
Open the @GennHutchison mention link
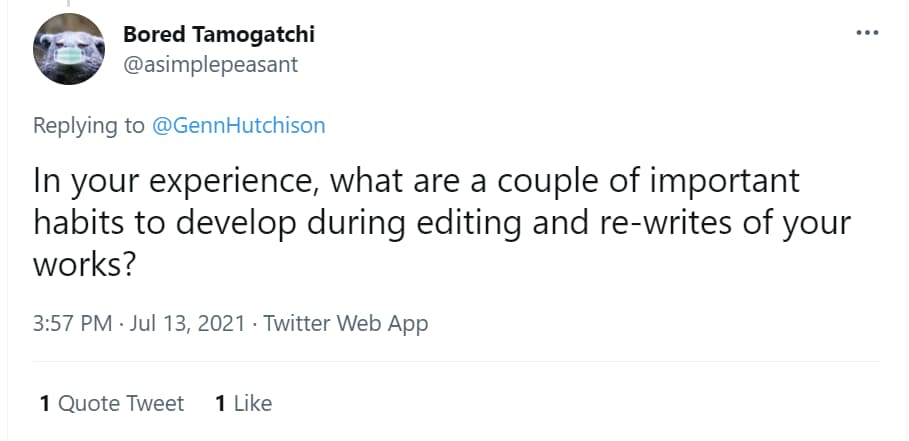point(239,125)
